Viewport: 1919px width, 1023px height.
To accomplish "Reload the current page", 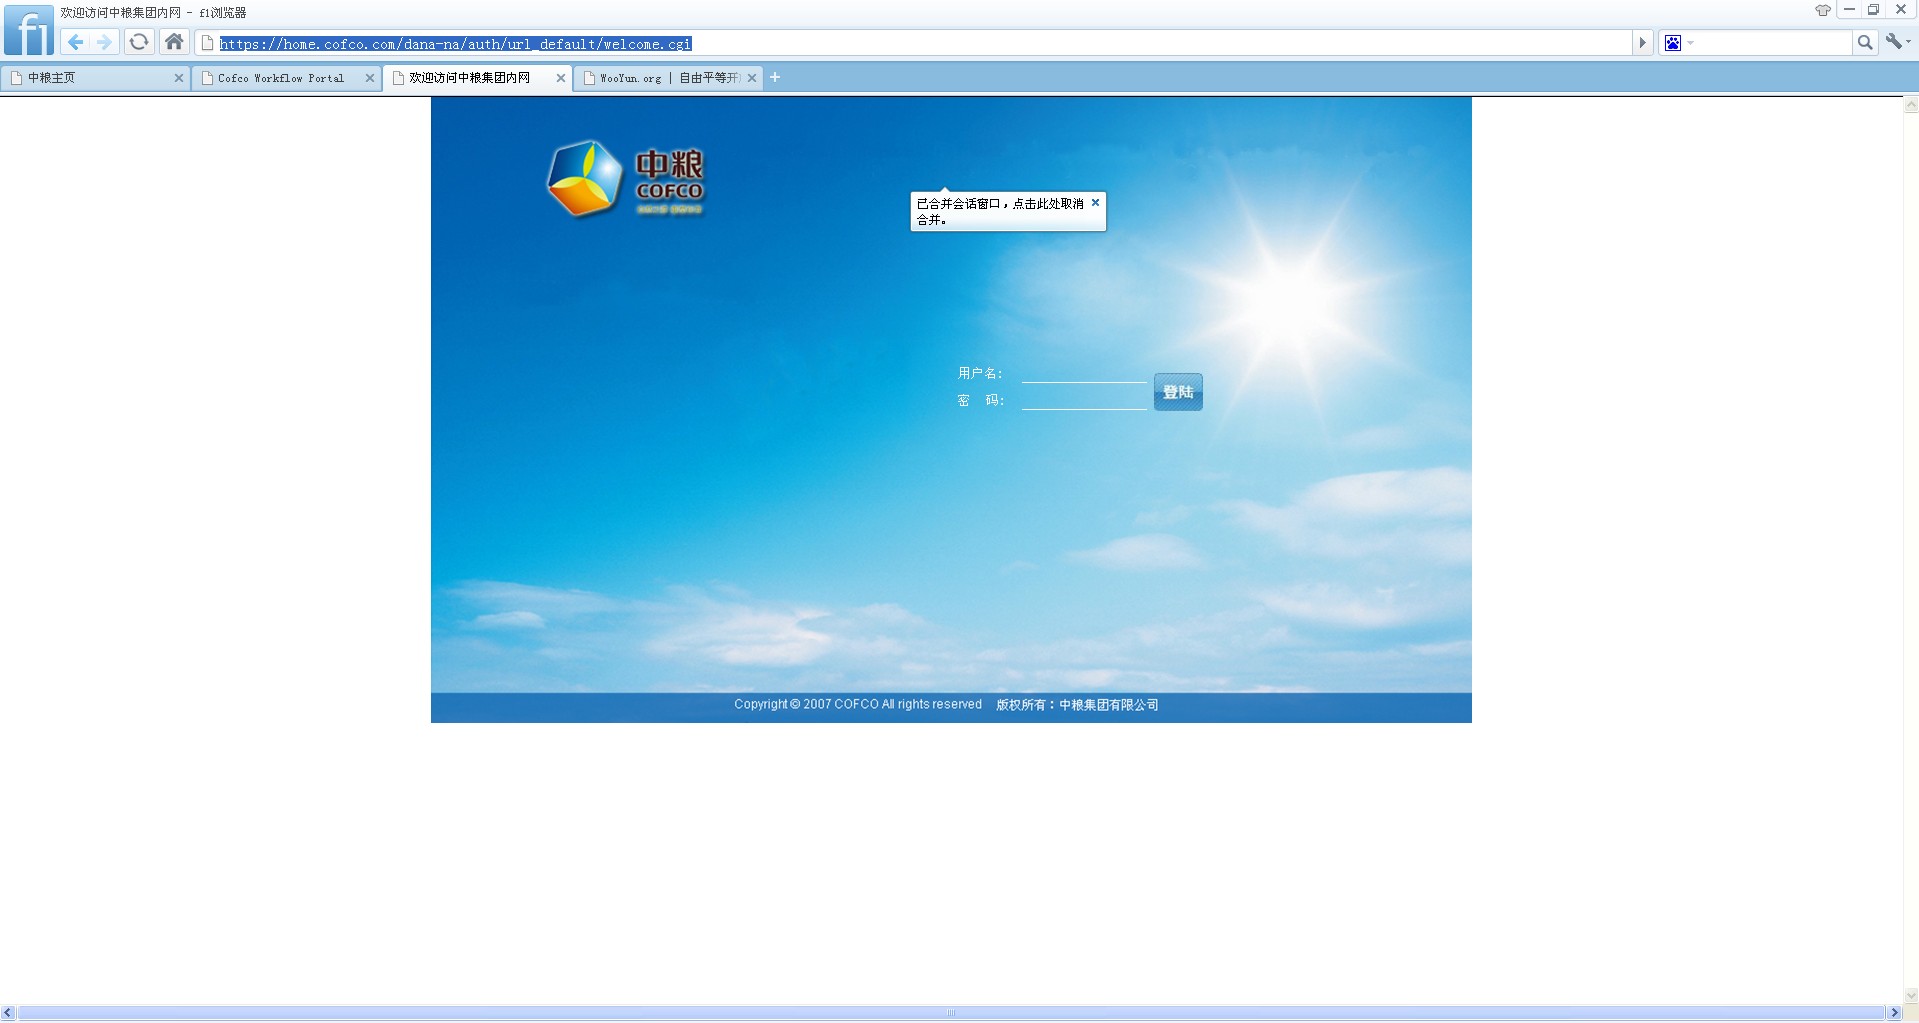I will tap(139, 42).
